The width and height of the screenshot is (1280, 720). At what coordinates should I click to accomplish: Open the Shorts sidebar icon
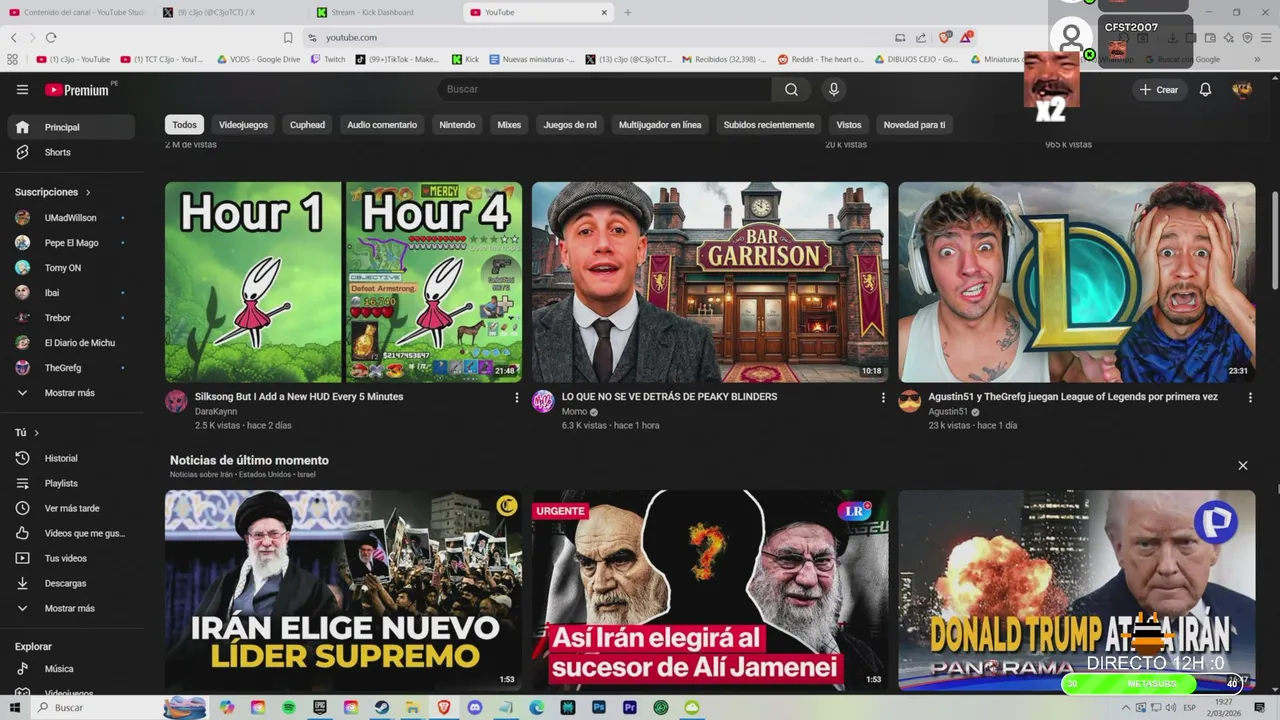[22, 152]
